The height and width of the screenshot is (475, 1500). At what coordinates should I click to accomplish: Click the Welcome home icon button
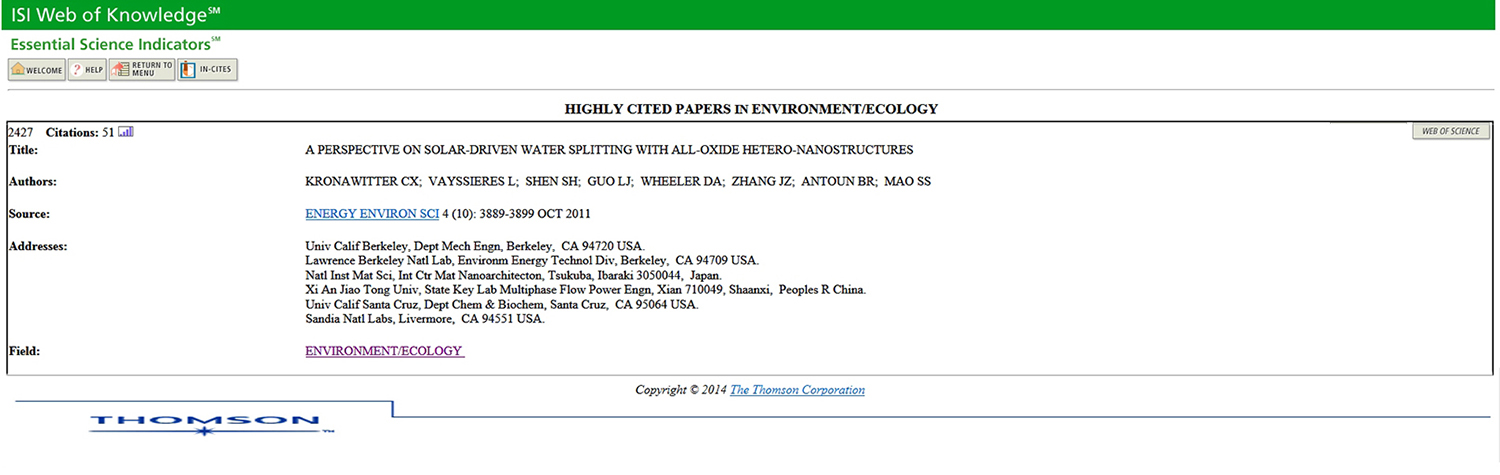pyautogui.click(x=37, y=70)
